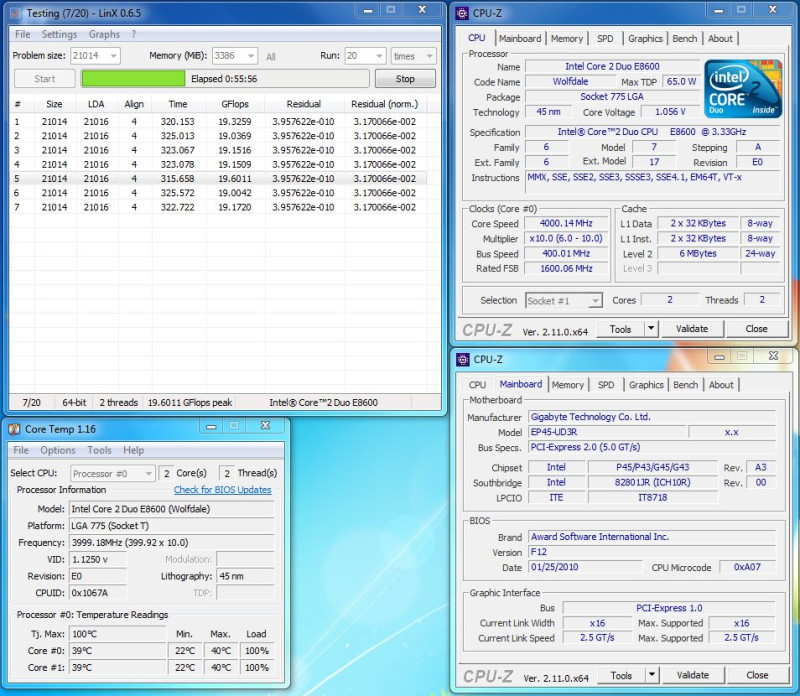The height and width of the screenshot is (696, 800).
Task: Click the 19.6011 GFlops peak status entry
Action: pyautogui.click(x=190, y=403)
